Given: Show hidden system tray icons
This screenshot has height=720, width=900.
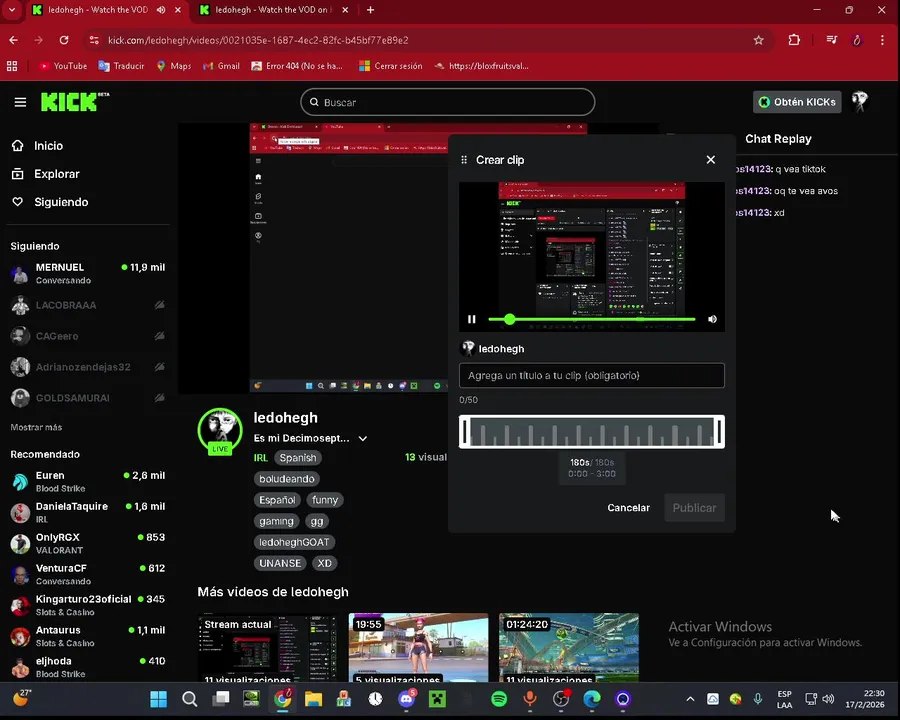Looking at the screenshot, I should click(x=690, y=699).
